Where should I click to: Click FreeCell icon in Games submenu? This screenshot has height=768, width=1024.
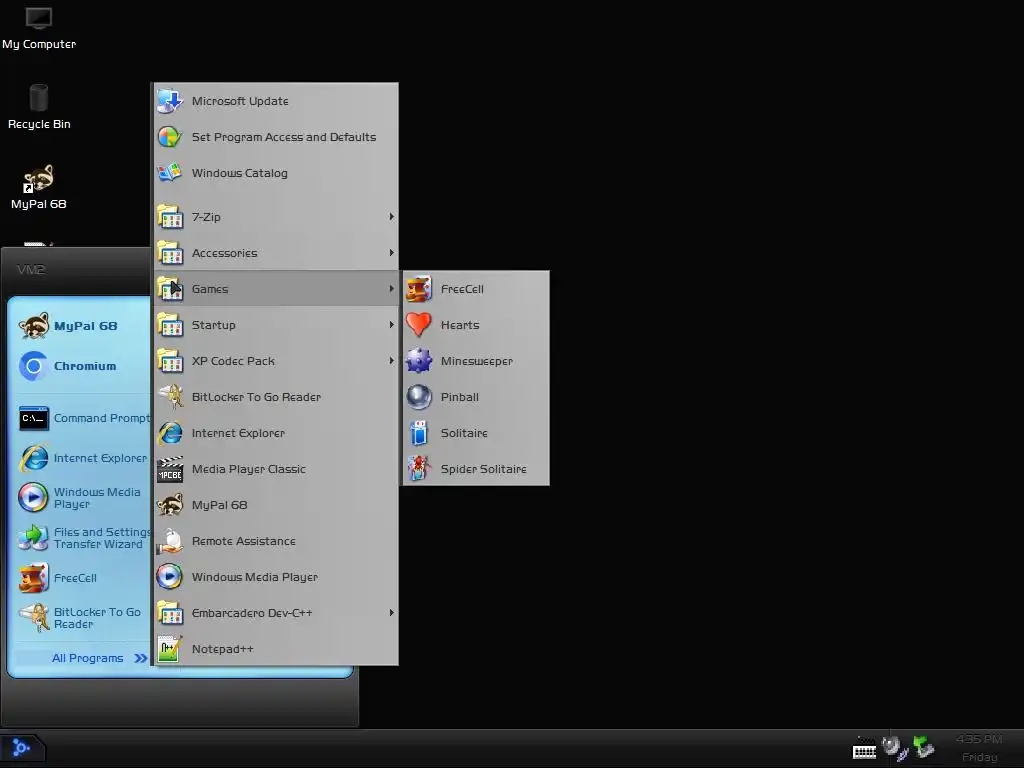[419, 289]
